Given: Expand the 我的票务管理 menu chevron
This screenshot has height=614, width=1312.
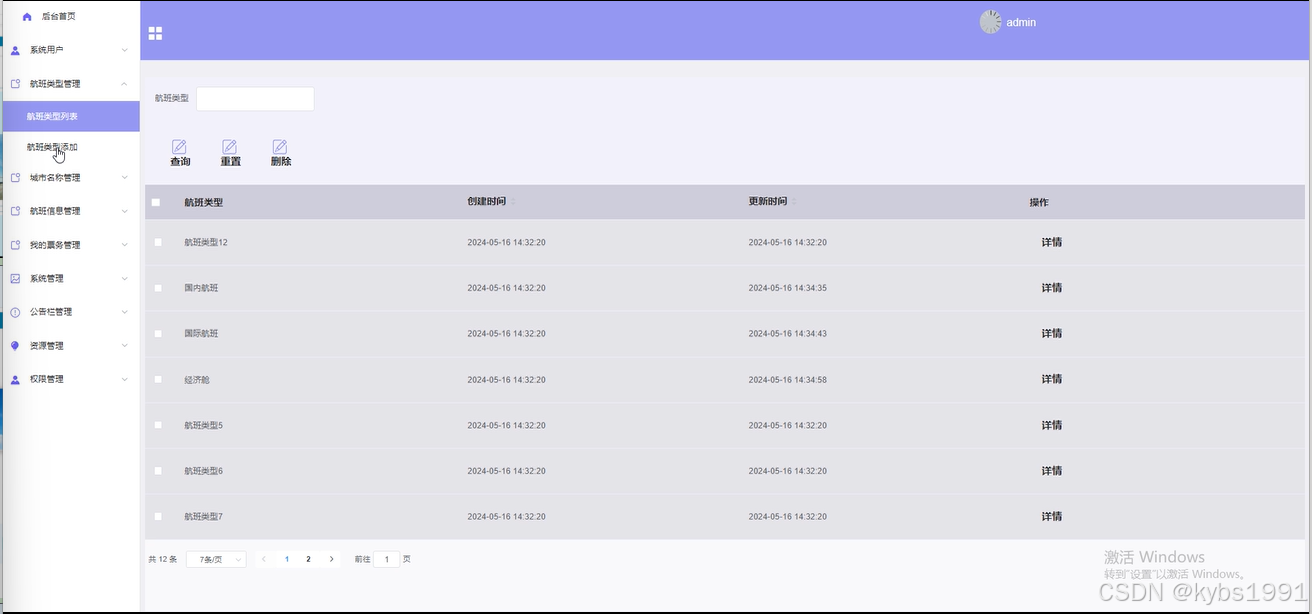Looking at the screenshot, I should click(x=125, y=245).
